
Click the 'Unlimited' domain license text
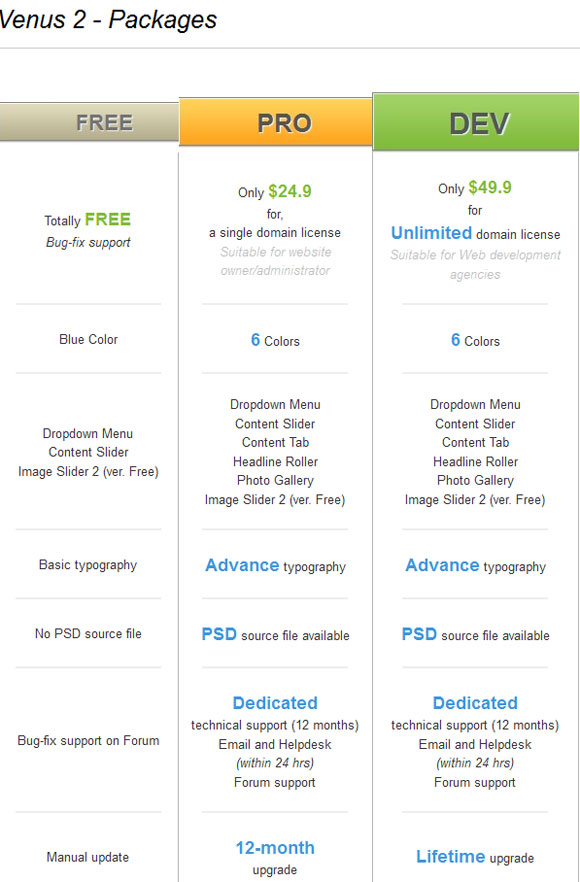click(x=431, y=233)
